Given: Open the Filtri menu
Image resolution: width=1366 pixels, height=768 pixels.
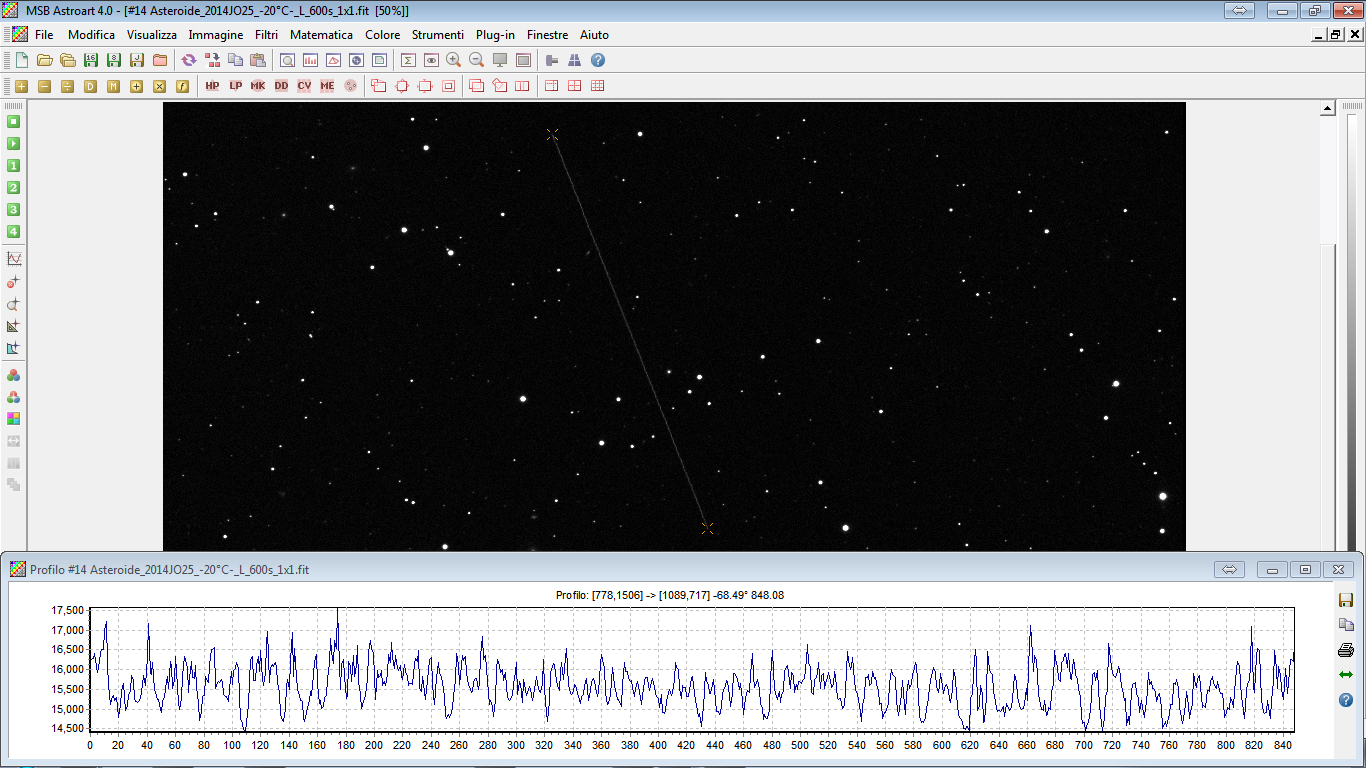Looking at the screenshot, I should (266, 35).
